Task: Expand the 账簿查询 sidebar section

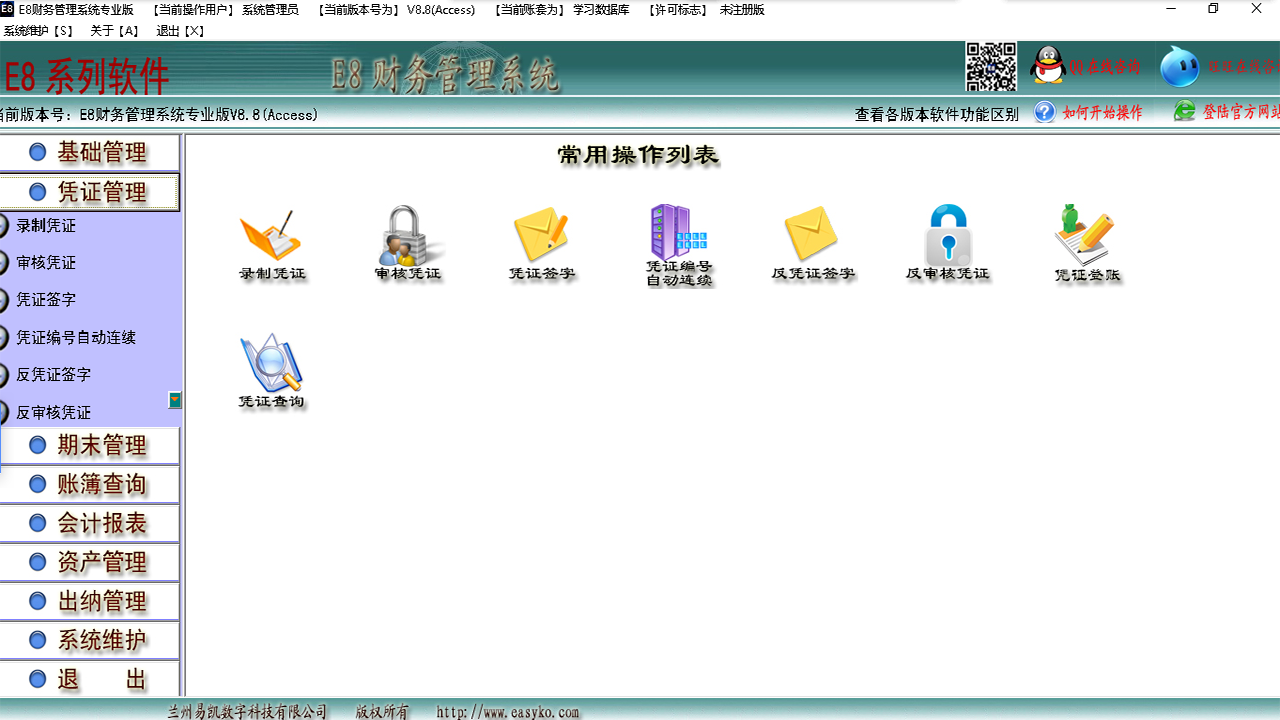Action: pos(90,484)
